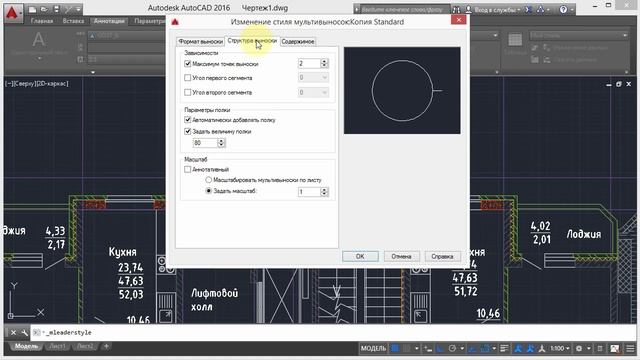Adjust the maximum leader points spinner arrows

point(324,64)
